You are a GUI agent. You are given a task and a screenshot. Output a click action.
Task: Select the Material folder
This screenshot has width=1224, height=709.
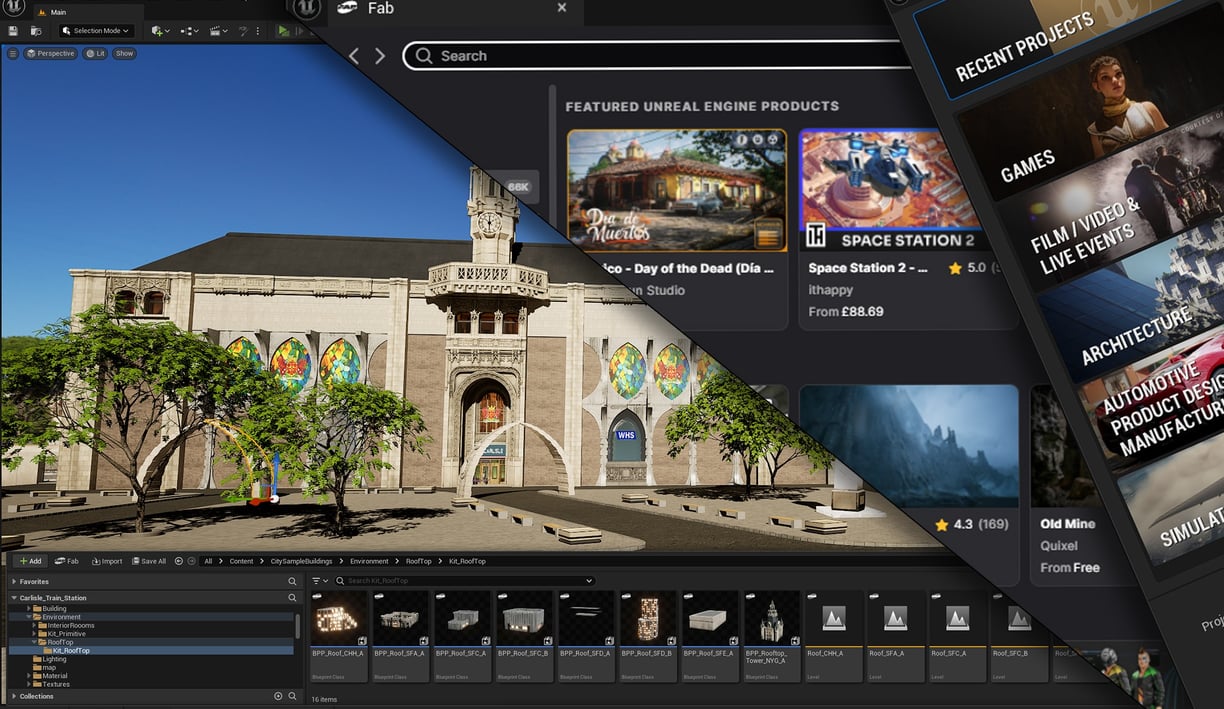pyautogui.click(x=50, y=676)
